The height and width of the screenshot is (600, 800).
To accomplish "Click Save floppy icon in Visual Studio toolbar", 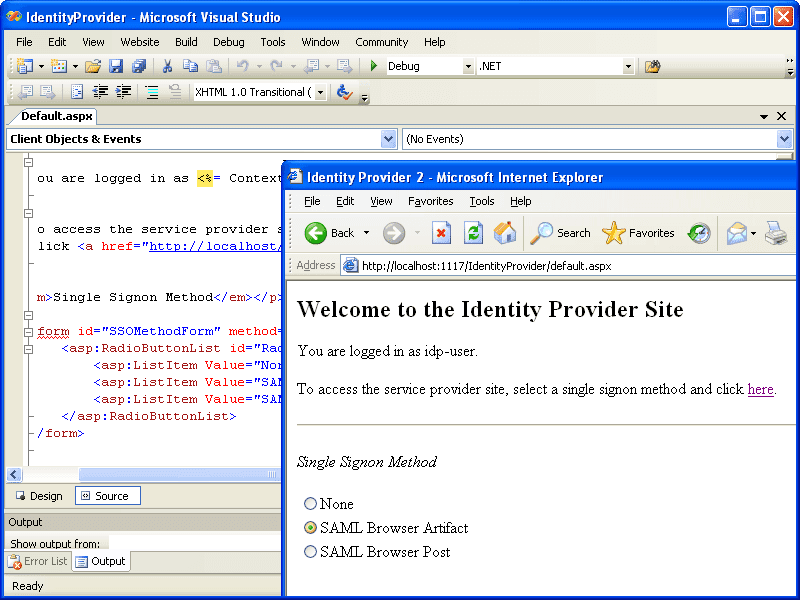I will click(116, 66).
